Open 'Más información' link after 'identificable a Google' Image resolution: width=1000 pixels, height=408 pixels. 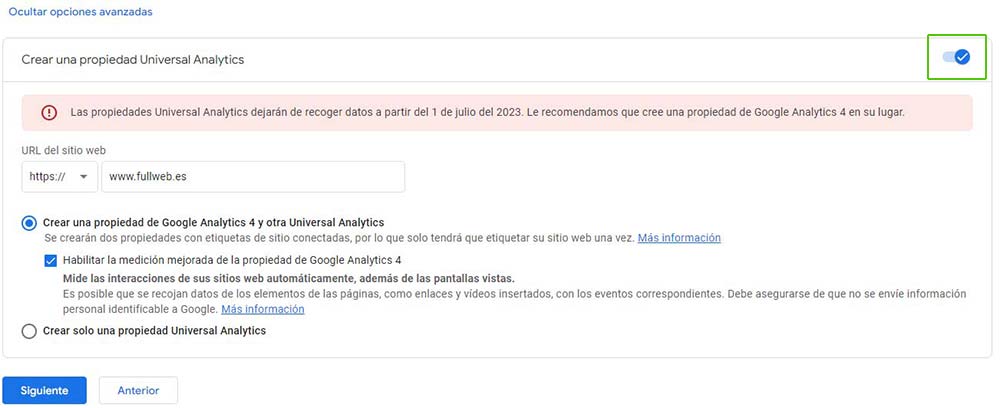(x=263, y=309)
